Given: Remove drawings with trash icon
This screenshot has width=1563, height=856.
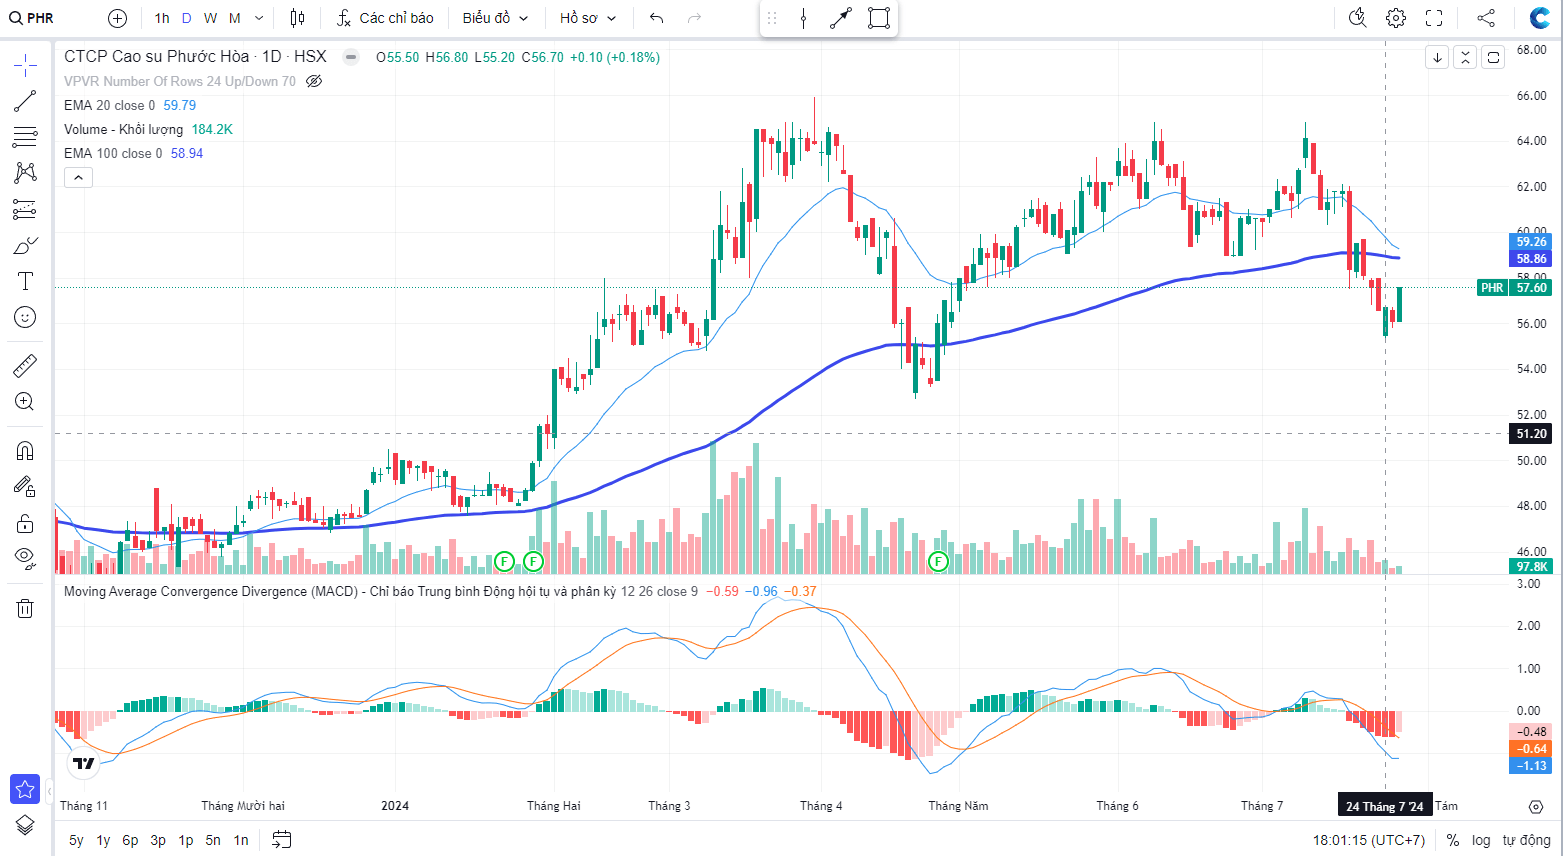Looking at the screenshot, I should pos(25,608).
